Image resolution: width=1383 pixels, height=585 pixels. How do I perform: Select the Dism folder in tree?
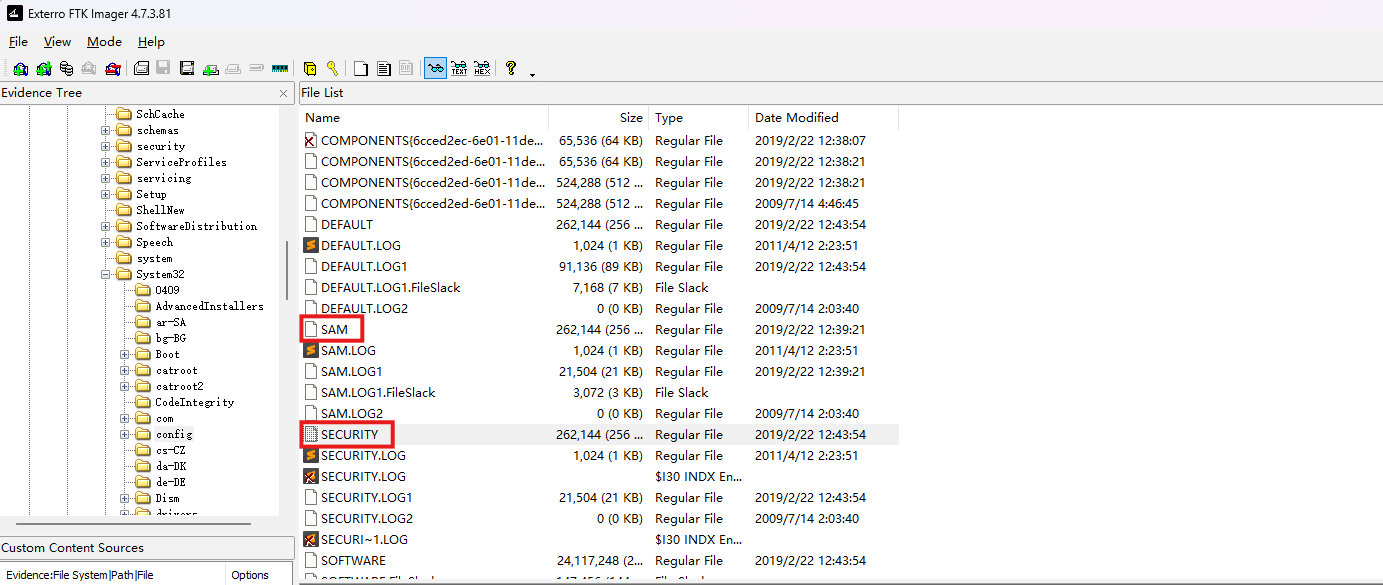[x=167, y=498]
